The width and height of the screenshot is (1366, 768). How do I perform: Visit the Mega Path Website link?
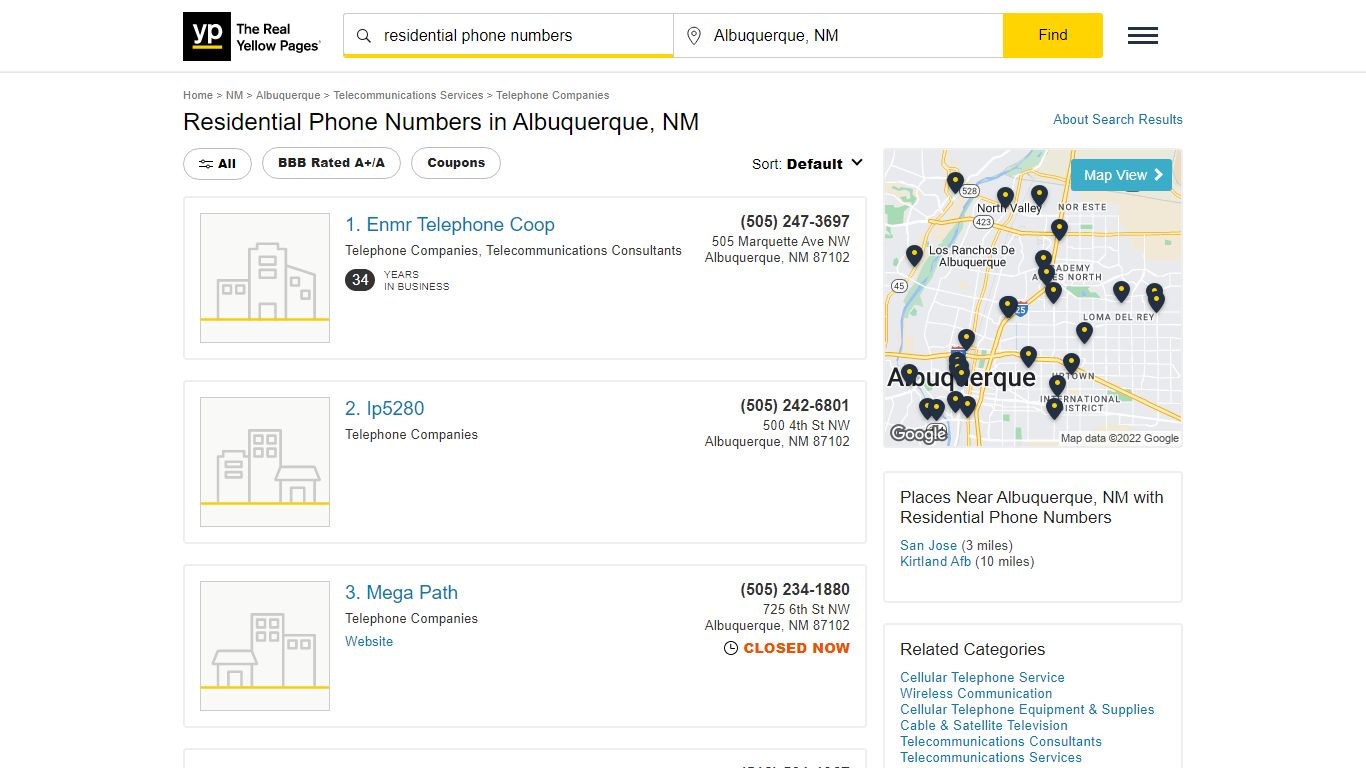tap(369, 642)
